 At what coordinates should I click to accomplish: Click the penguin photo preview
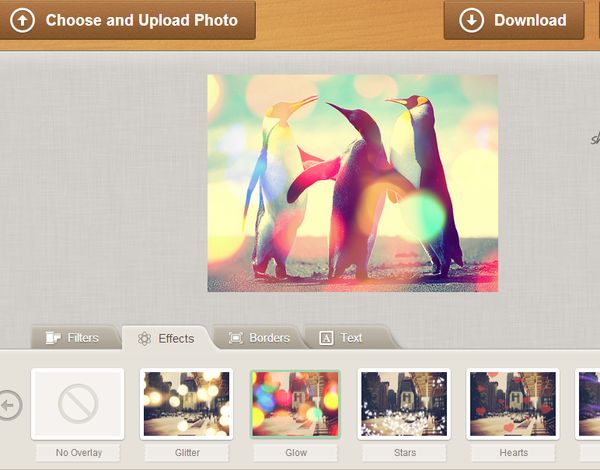[352, 183]
